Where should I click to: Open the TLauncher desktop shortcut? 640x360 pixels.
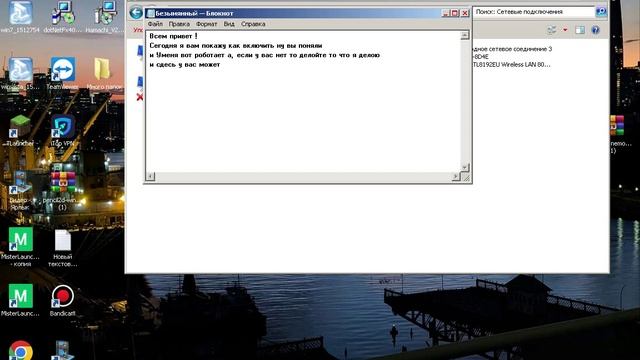click(x=20, y=131)
